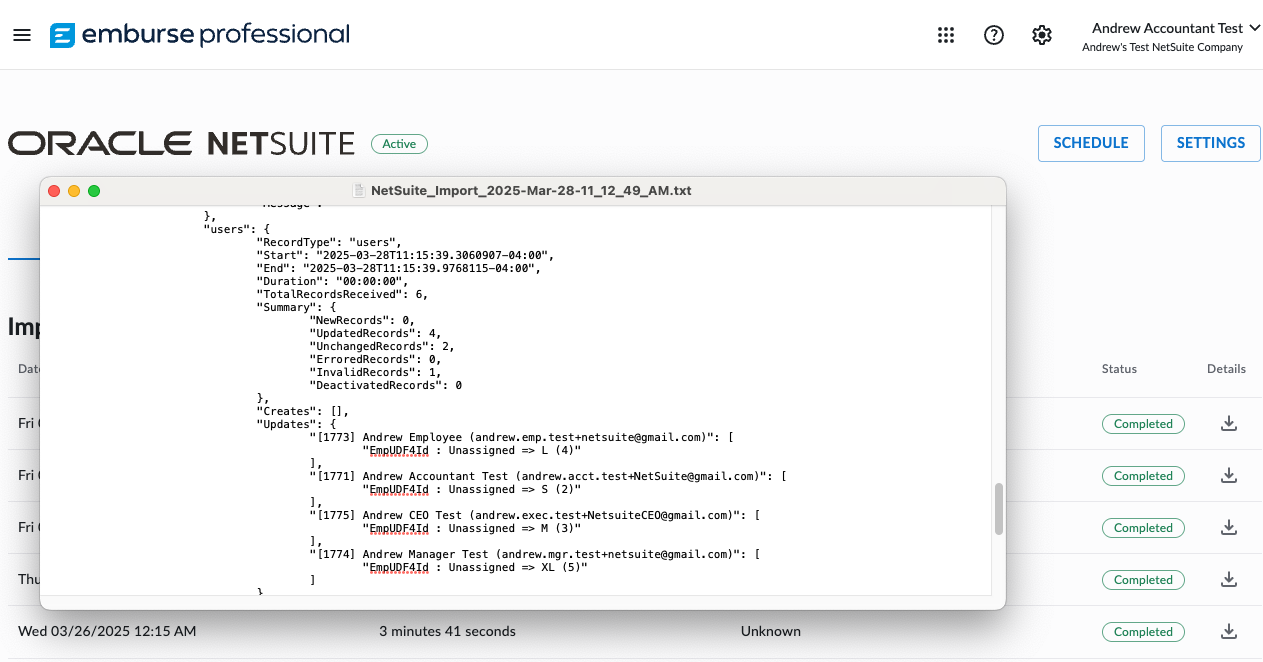Image resolution: width=1263 pixels, height=662 pixels.
Task: Click the EmpUDF4Id line ending in M (3)
Action: click(471, 528)
